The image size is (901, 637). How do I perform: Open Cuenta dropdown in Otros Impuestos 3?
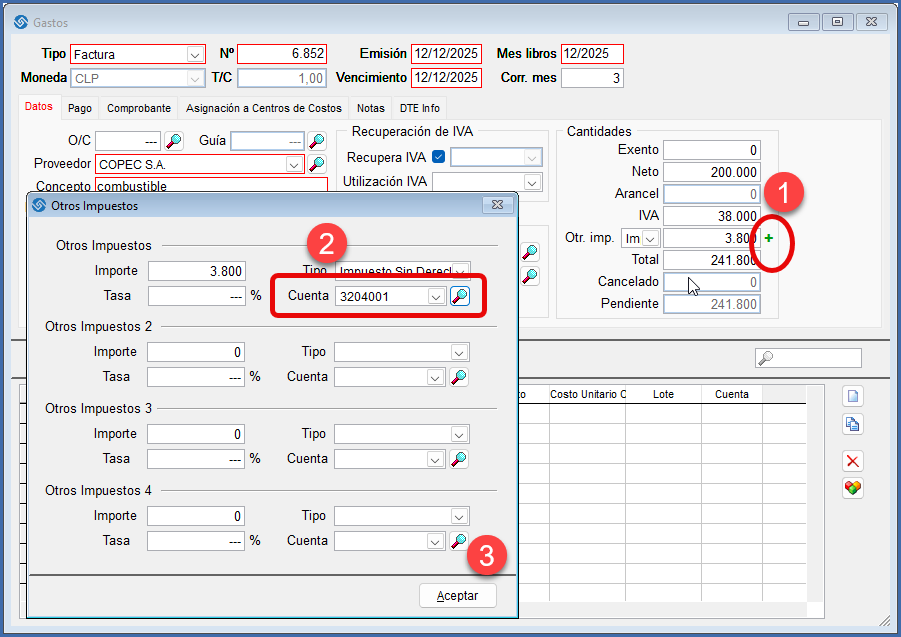(x=435, y=460)
